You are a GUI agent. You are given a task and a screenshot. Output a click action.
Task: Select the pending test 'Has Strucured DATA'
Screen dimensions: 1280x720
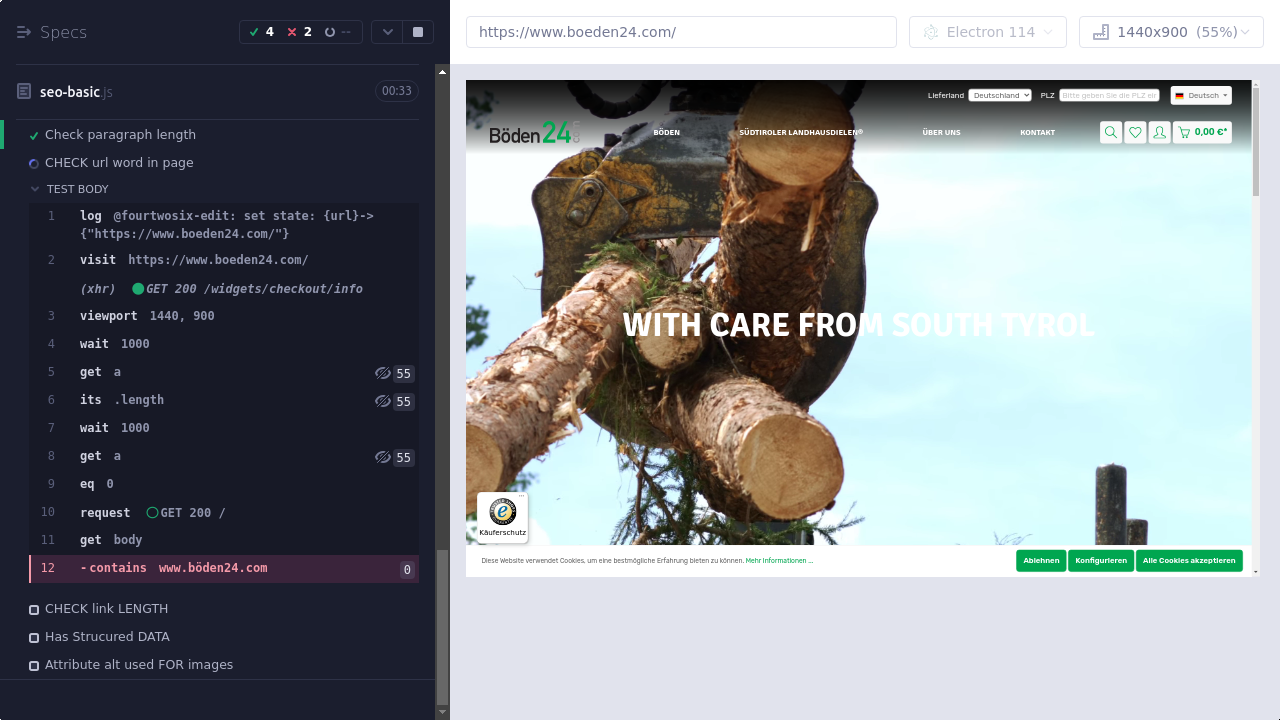click(107, 637)
